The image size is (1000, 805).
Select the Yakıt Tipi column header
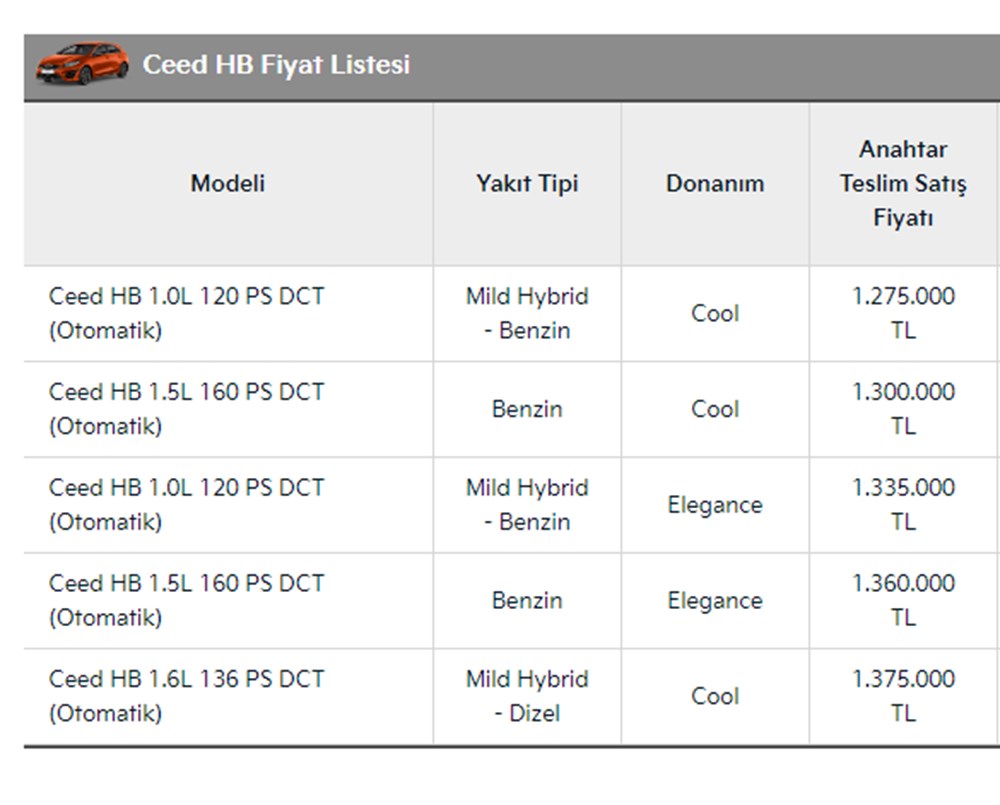[x=527, y=184]
